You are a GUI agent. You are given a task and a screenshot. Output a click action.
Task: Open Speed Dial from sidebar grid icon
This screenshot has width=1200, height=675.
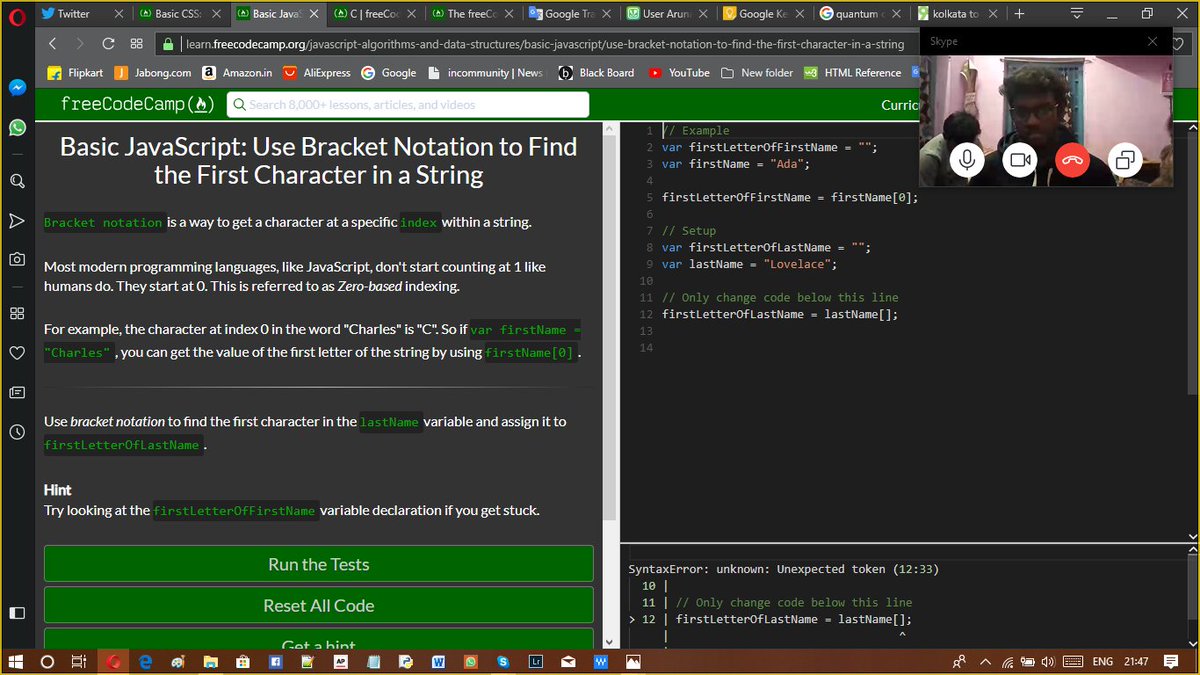[17, 313]
